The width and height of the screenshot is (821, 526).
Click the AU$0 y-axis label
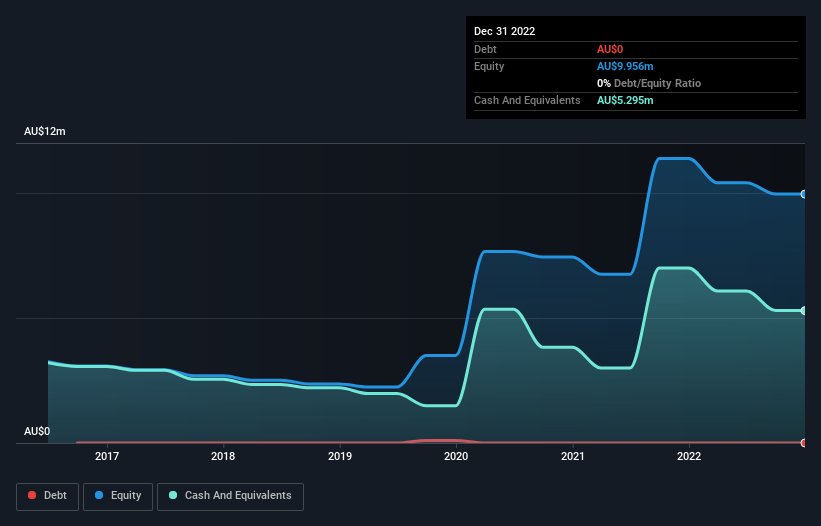click(37, 431)
